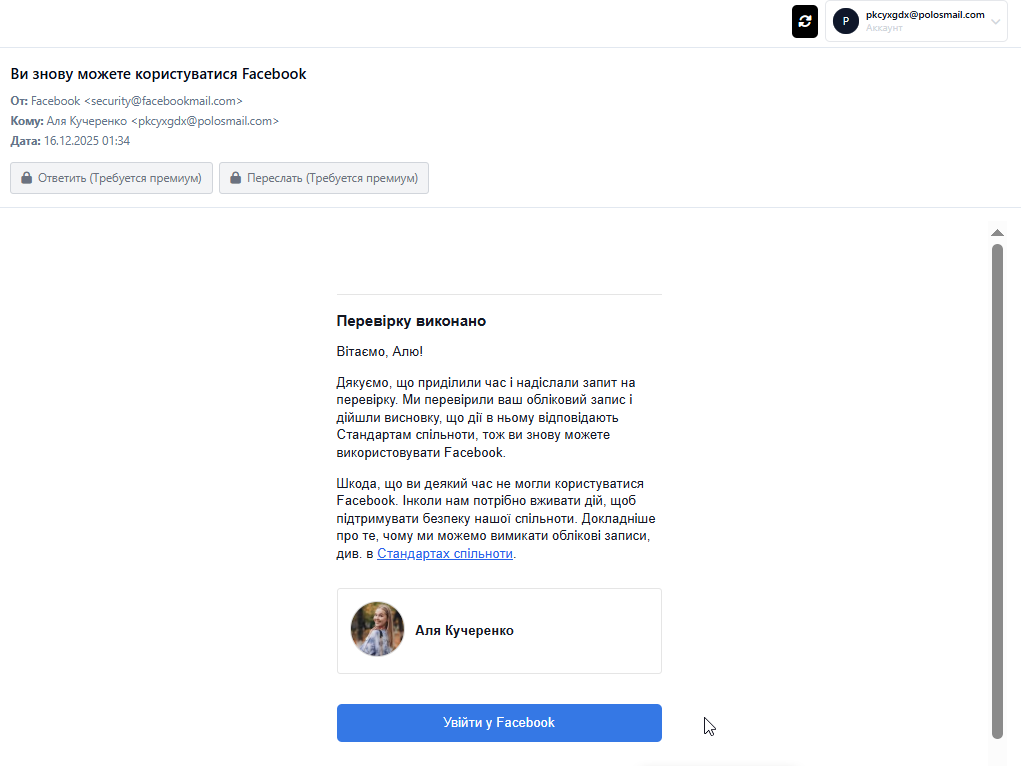Click Аля Кучеренко's profile photo
This screenshot has width=1021, height=766.
pos(377,629)
